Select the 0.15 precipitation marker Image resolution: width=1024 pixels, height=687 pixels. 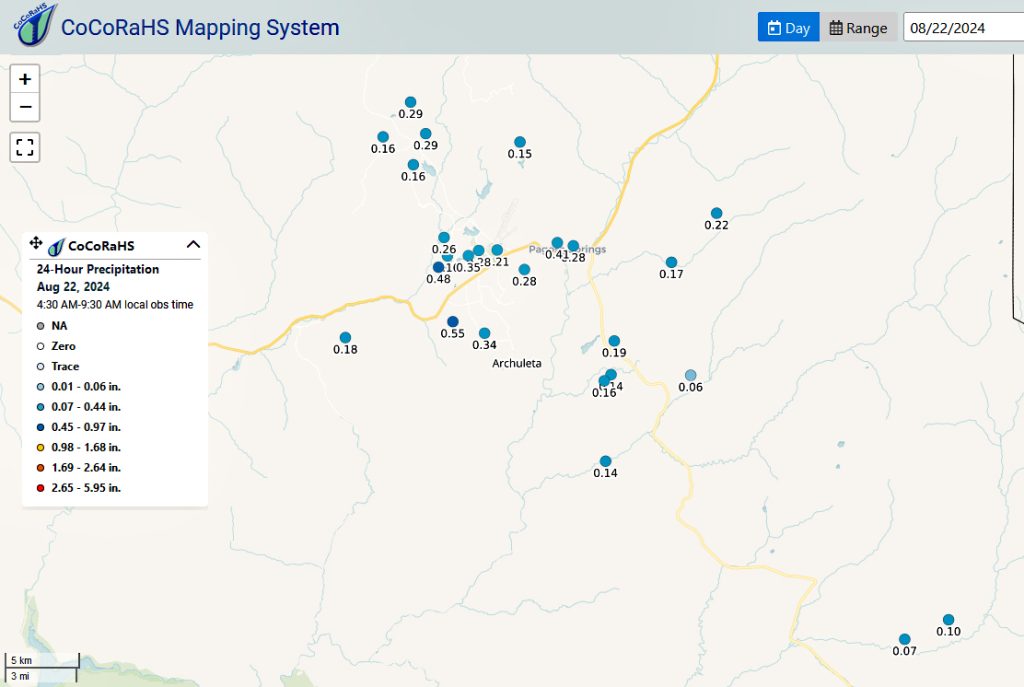[520, 142]
